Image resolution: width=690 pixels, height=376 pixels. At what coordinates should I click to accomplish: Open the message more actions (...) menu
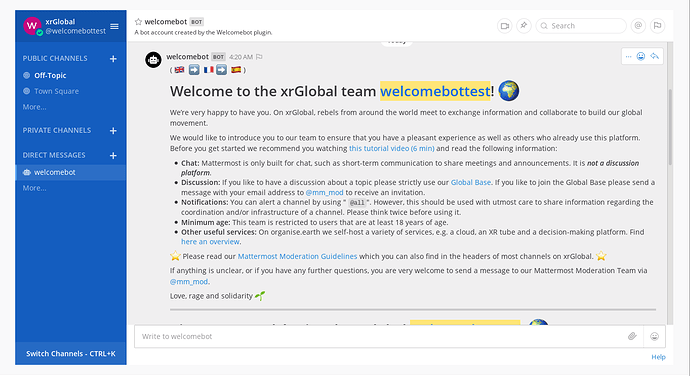point(628,56)
